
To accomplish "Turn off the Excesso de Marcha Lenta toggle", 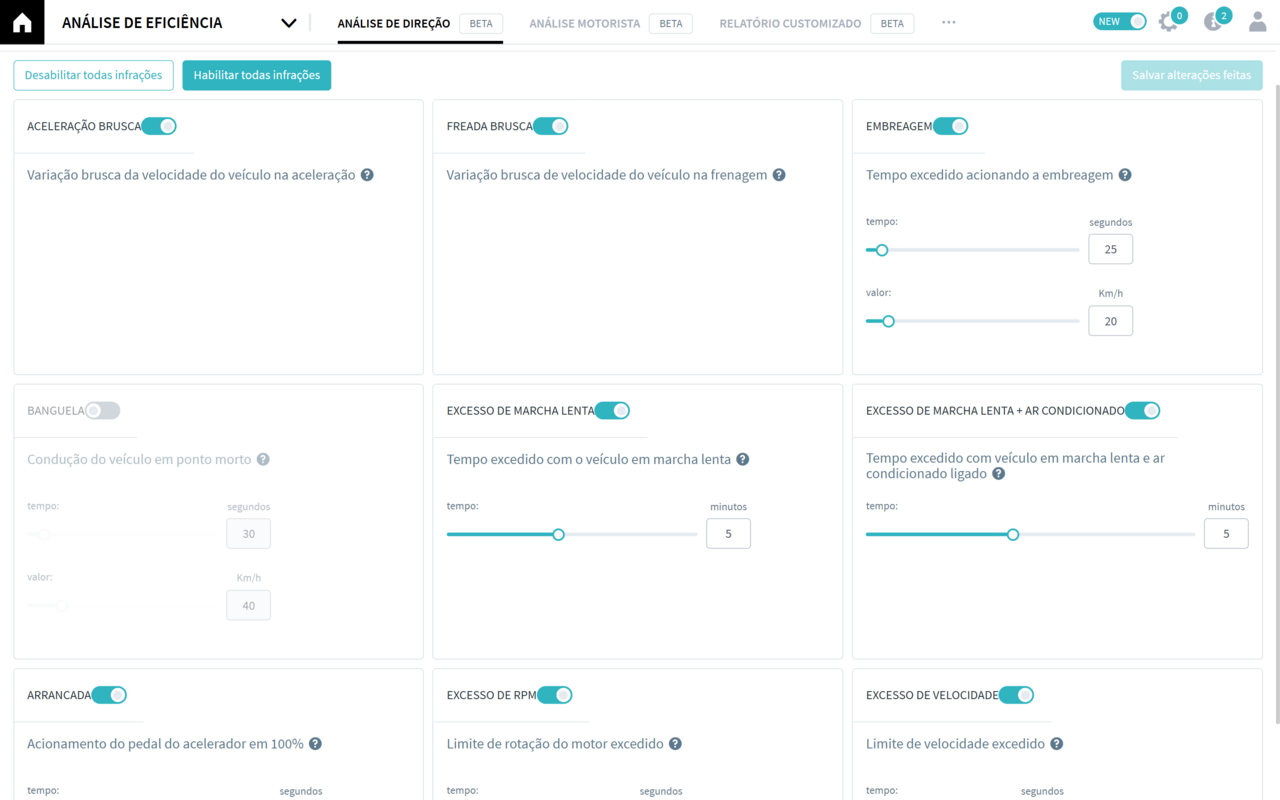I will click(612, 410).
